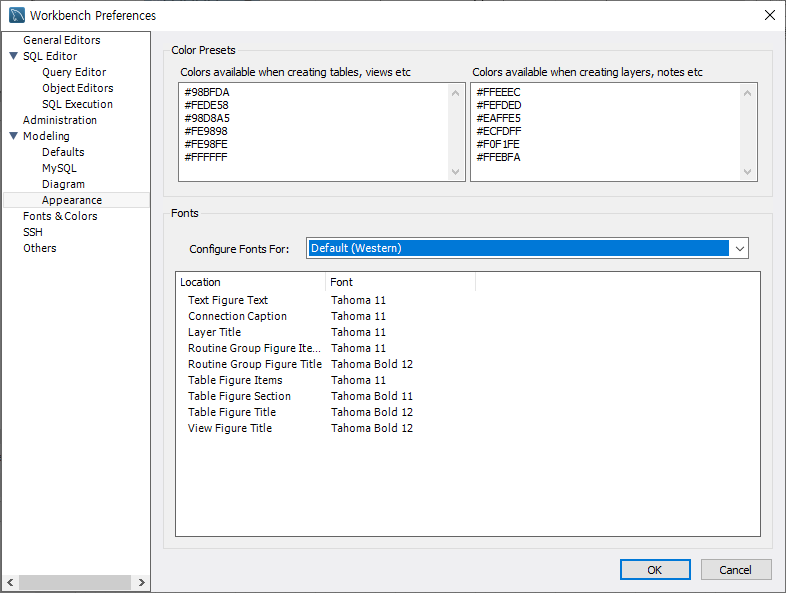Open the MySQL modeling page

(59, 168)
